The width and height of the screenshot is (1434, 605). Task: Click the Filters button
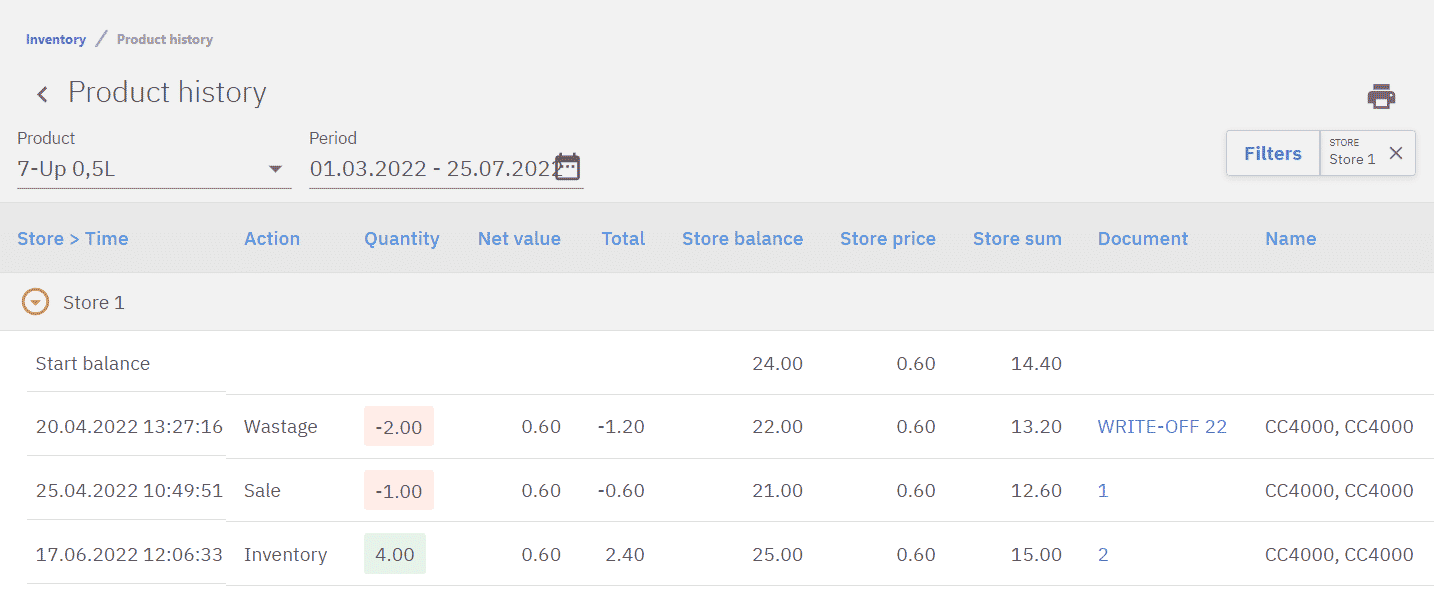(1272, 153)
